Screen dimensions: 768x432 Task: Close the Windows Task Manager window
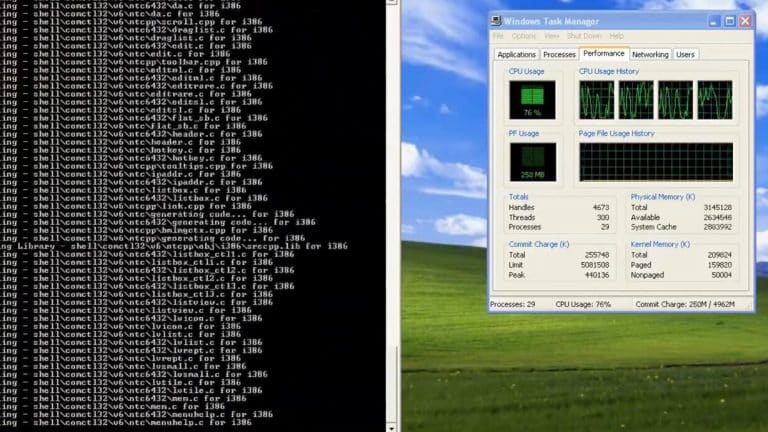click(x=745, y=21)
